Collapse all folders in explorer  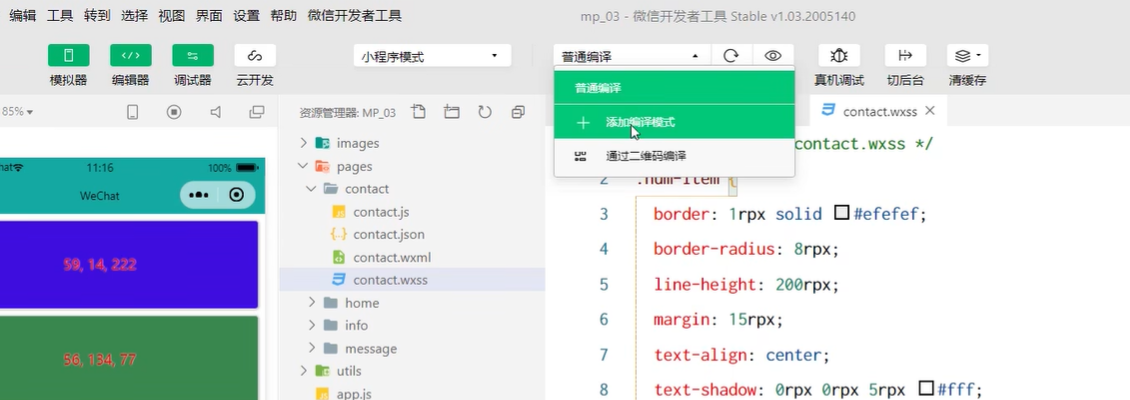coord(517,112)
